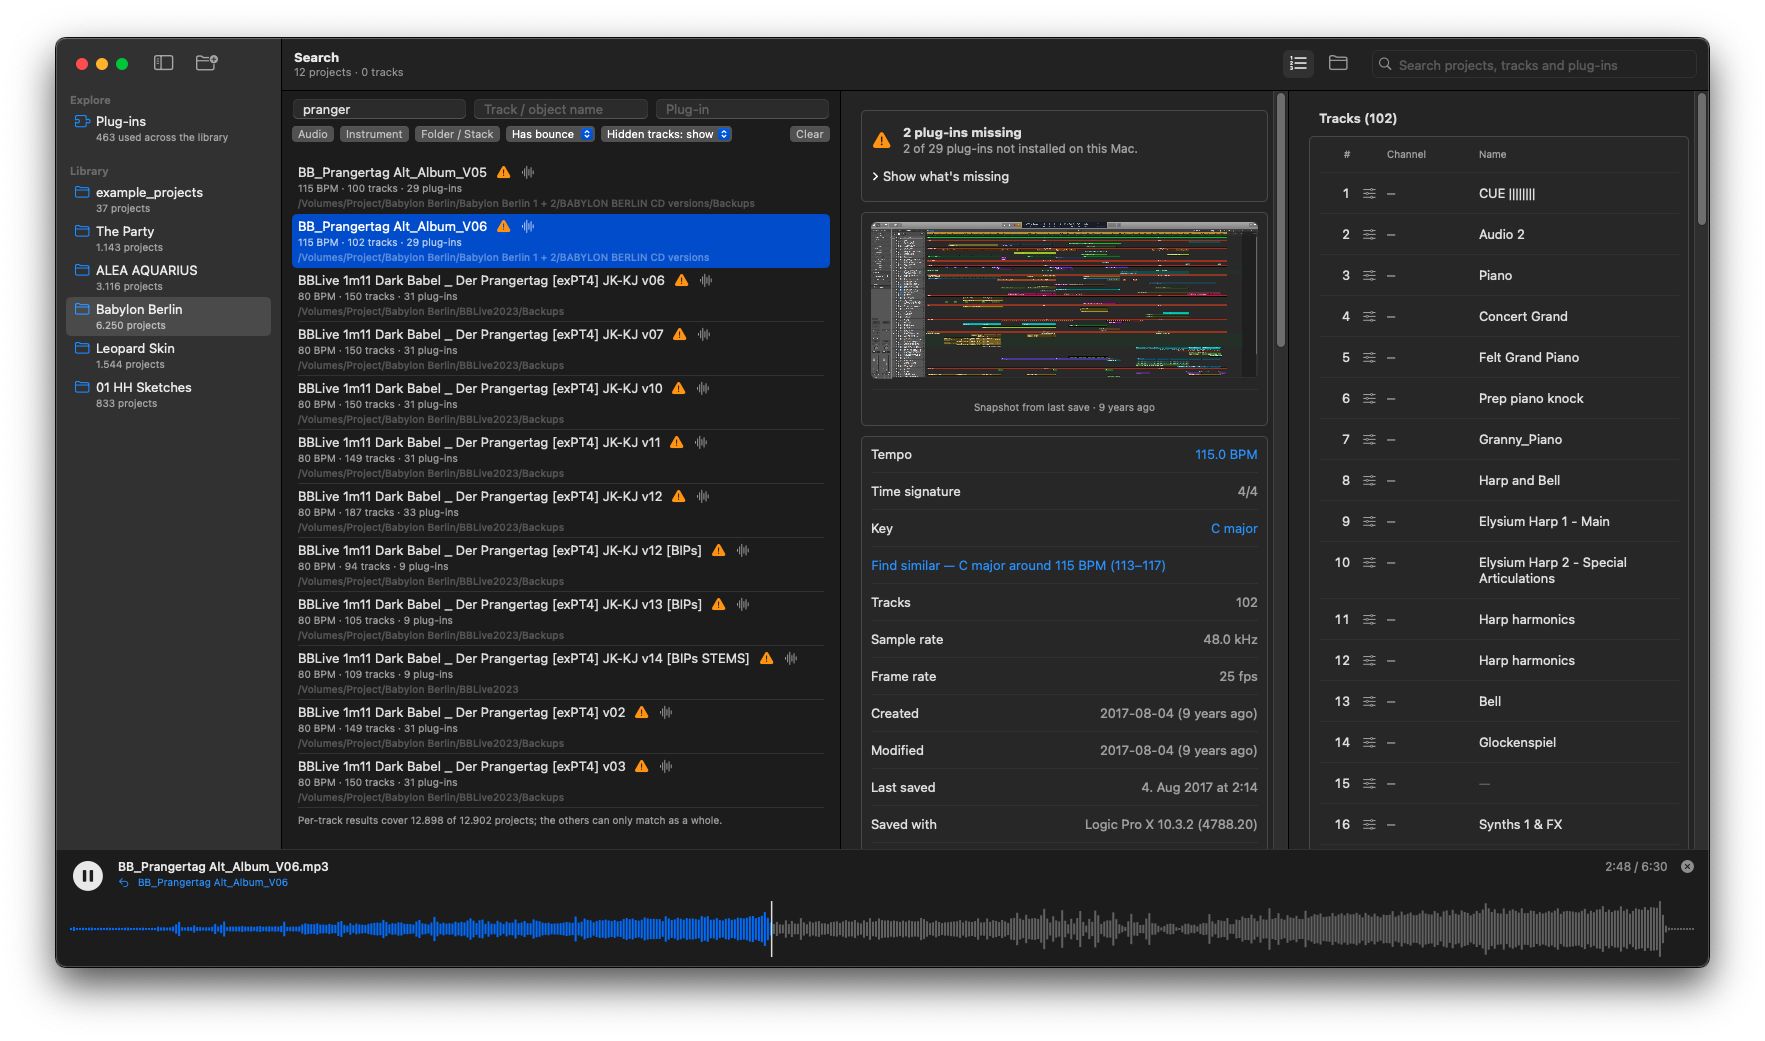Screen dimensions: 1765x1041
Task: Select Leopard Skin library folder
Action: tap(168, 356)
